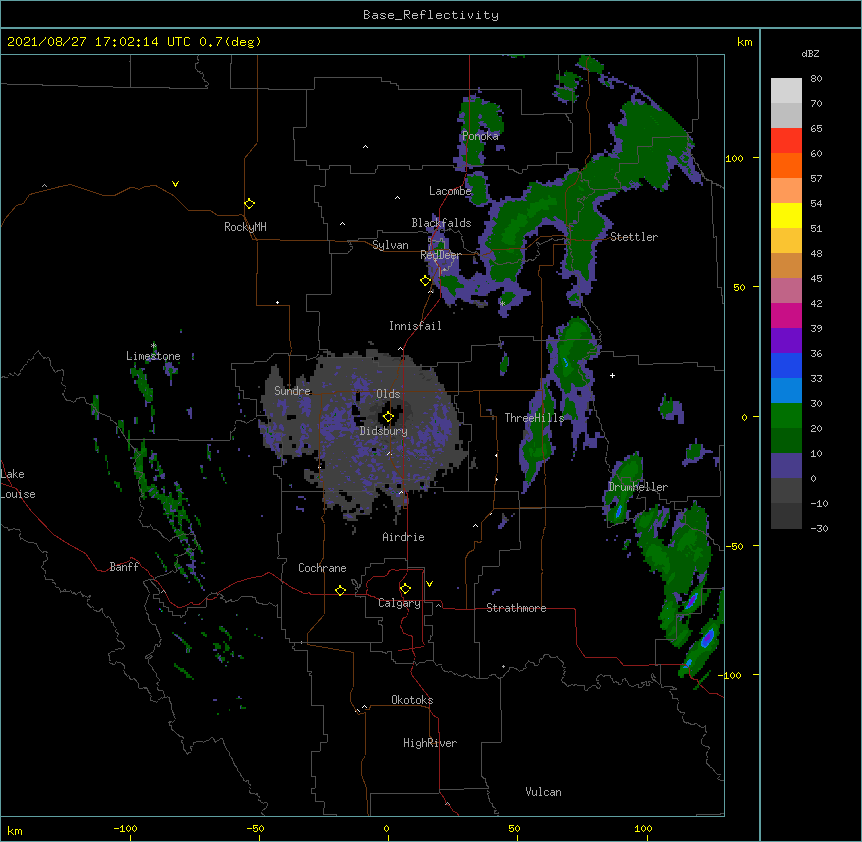Viewport: 862px width, 842px height.
Task: Click the Lake Louise label
Action: [18, 484]
